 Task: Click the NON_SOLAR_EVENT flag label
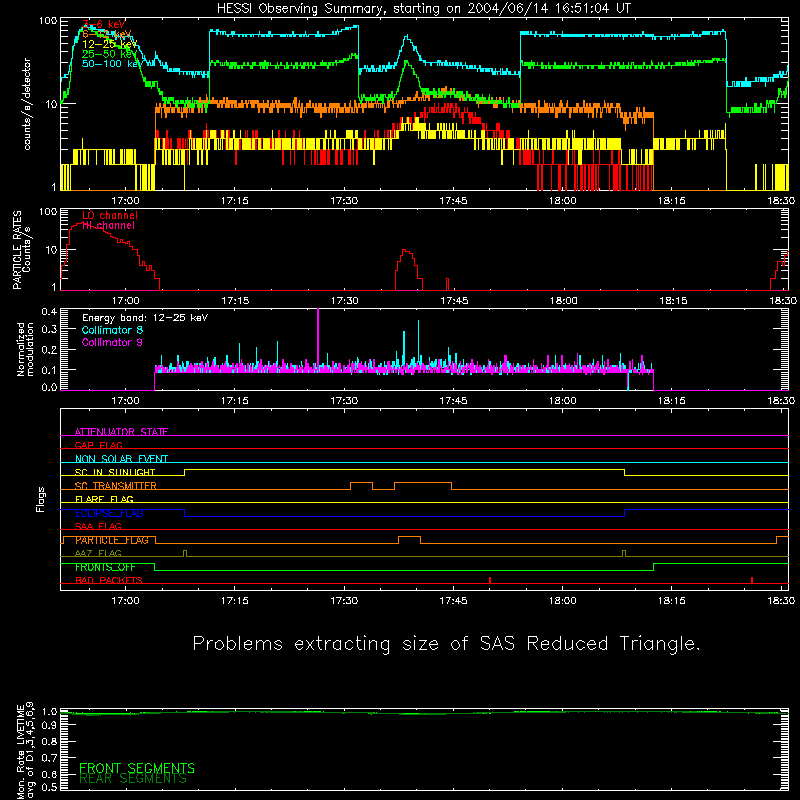pyautogui.click(x=121, y=459)
